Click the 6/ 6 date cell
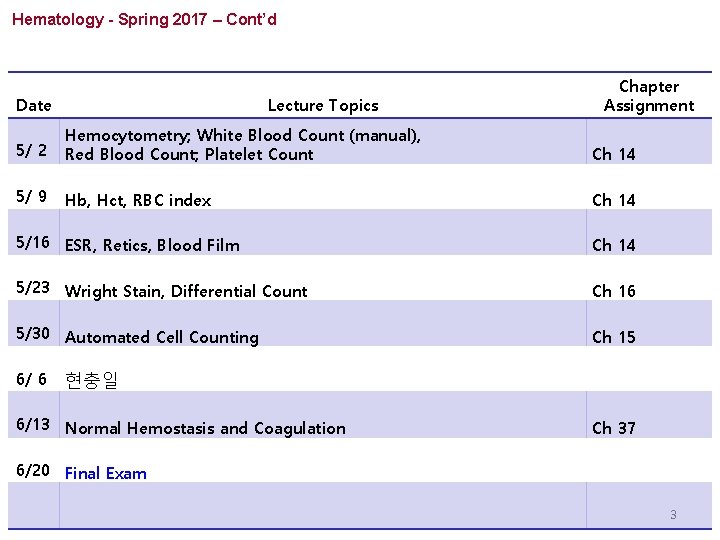 click(x=31, y=379)
